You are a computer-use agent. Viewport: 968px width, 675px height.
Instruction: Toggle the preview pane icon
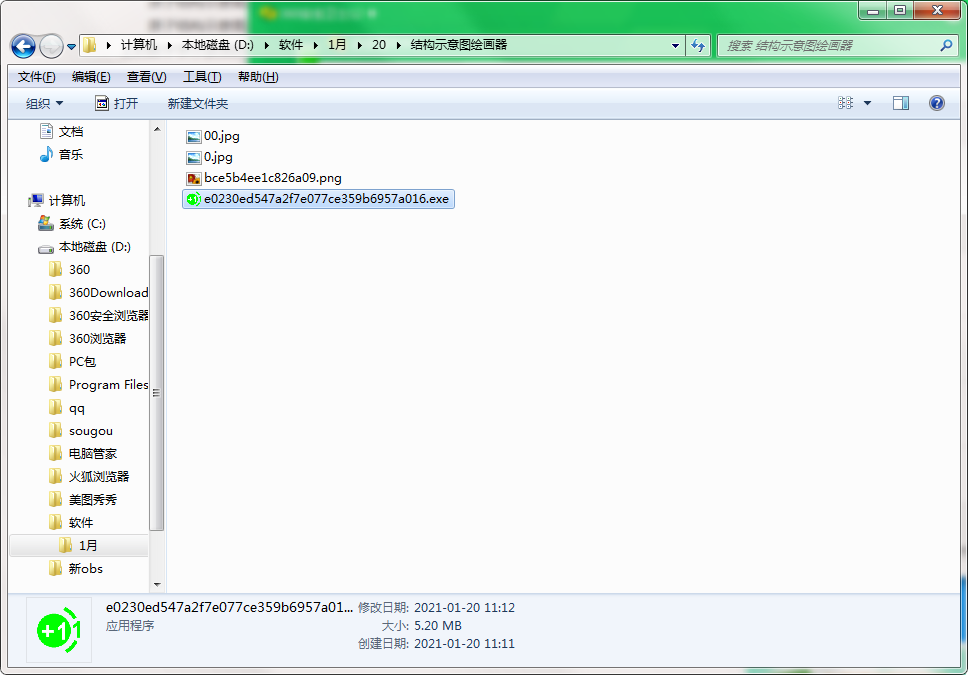point(901,103)
